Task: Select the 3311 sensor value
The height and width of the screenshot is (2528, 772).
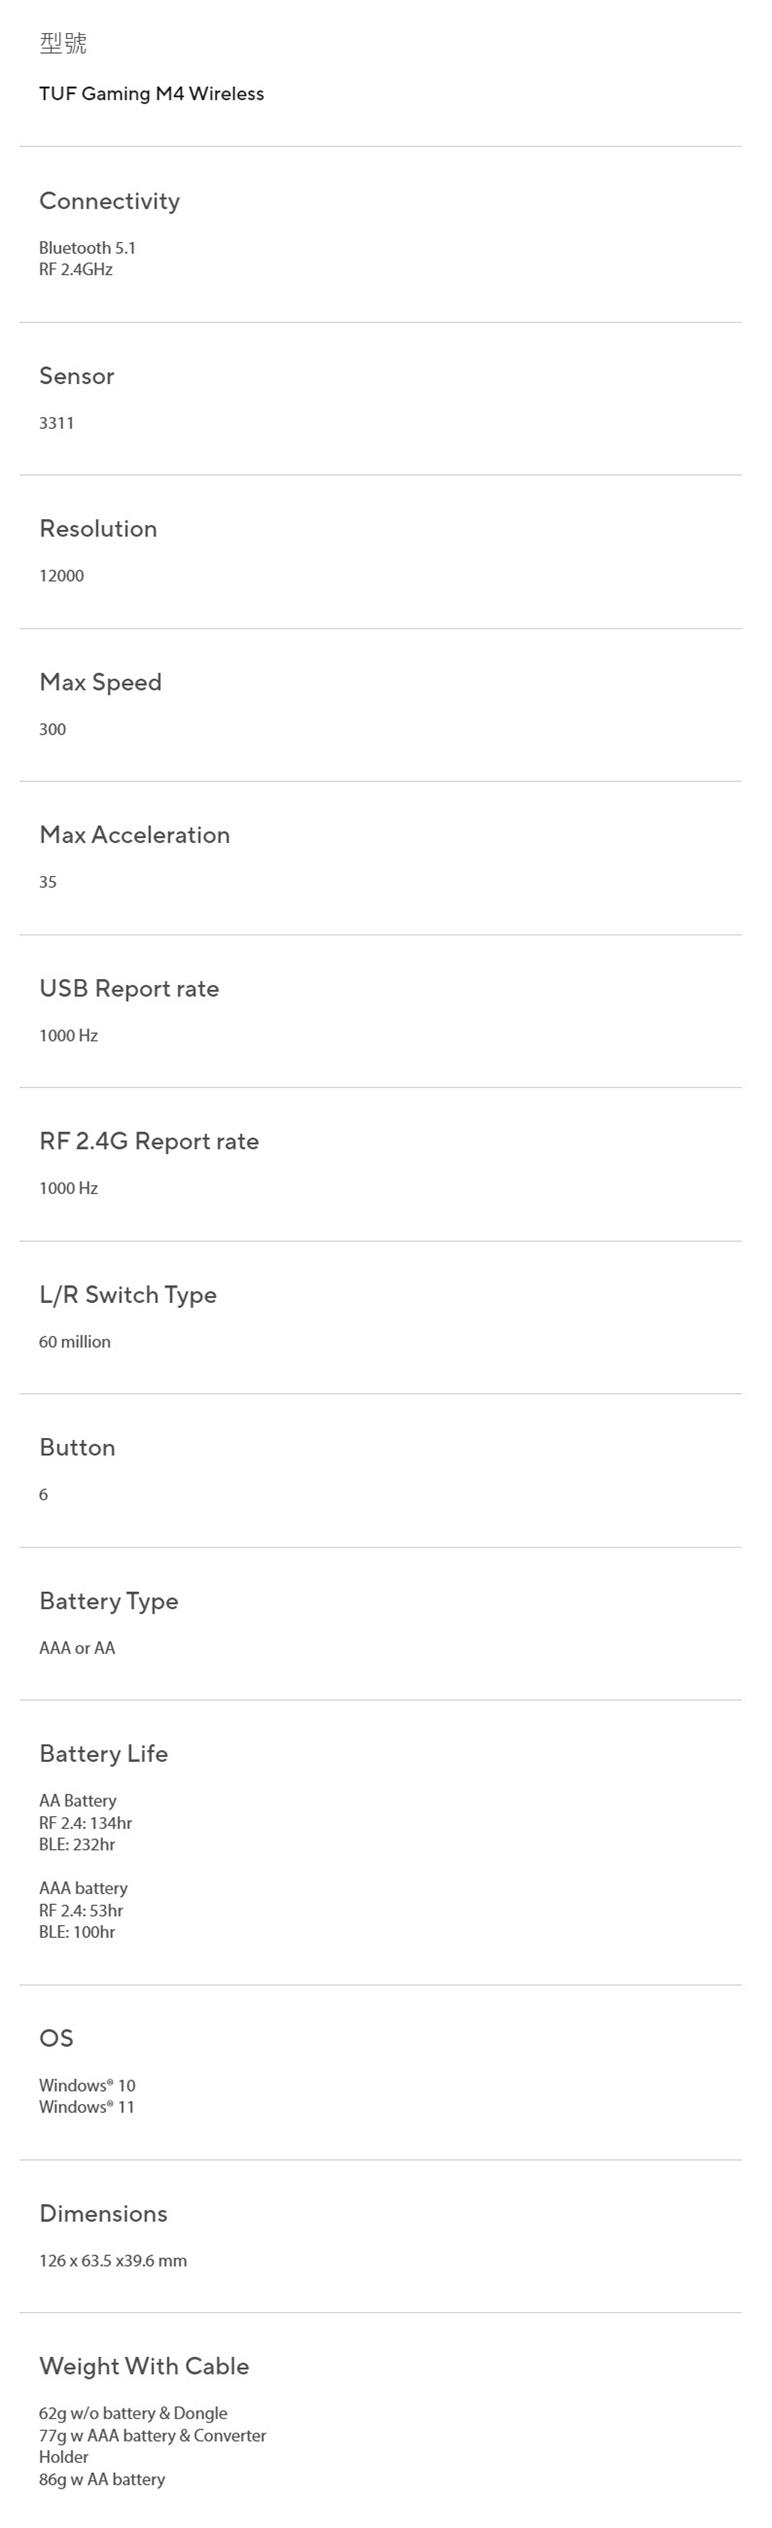Action: (x=56, y=423)
